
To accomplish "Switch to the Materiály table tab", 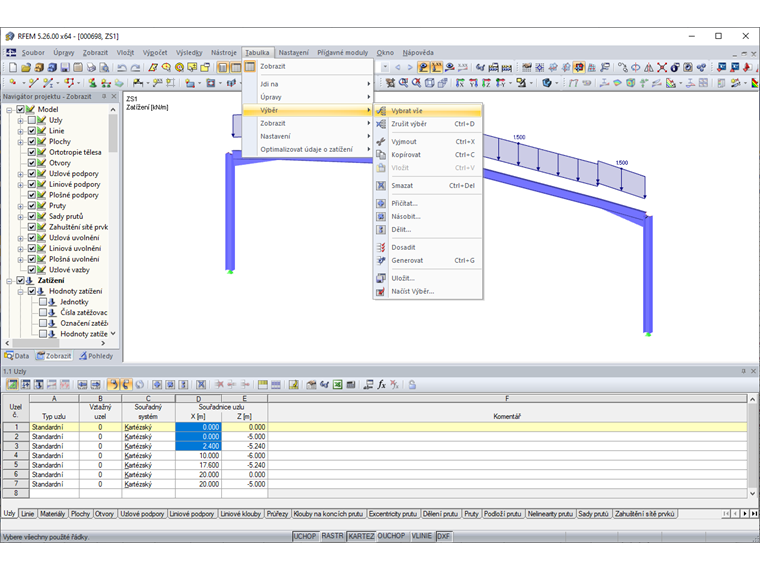I will 52,514.
